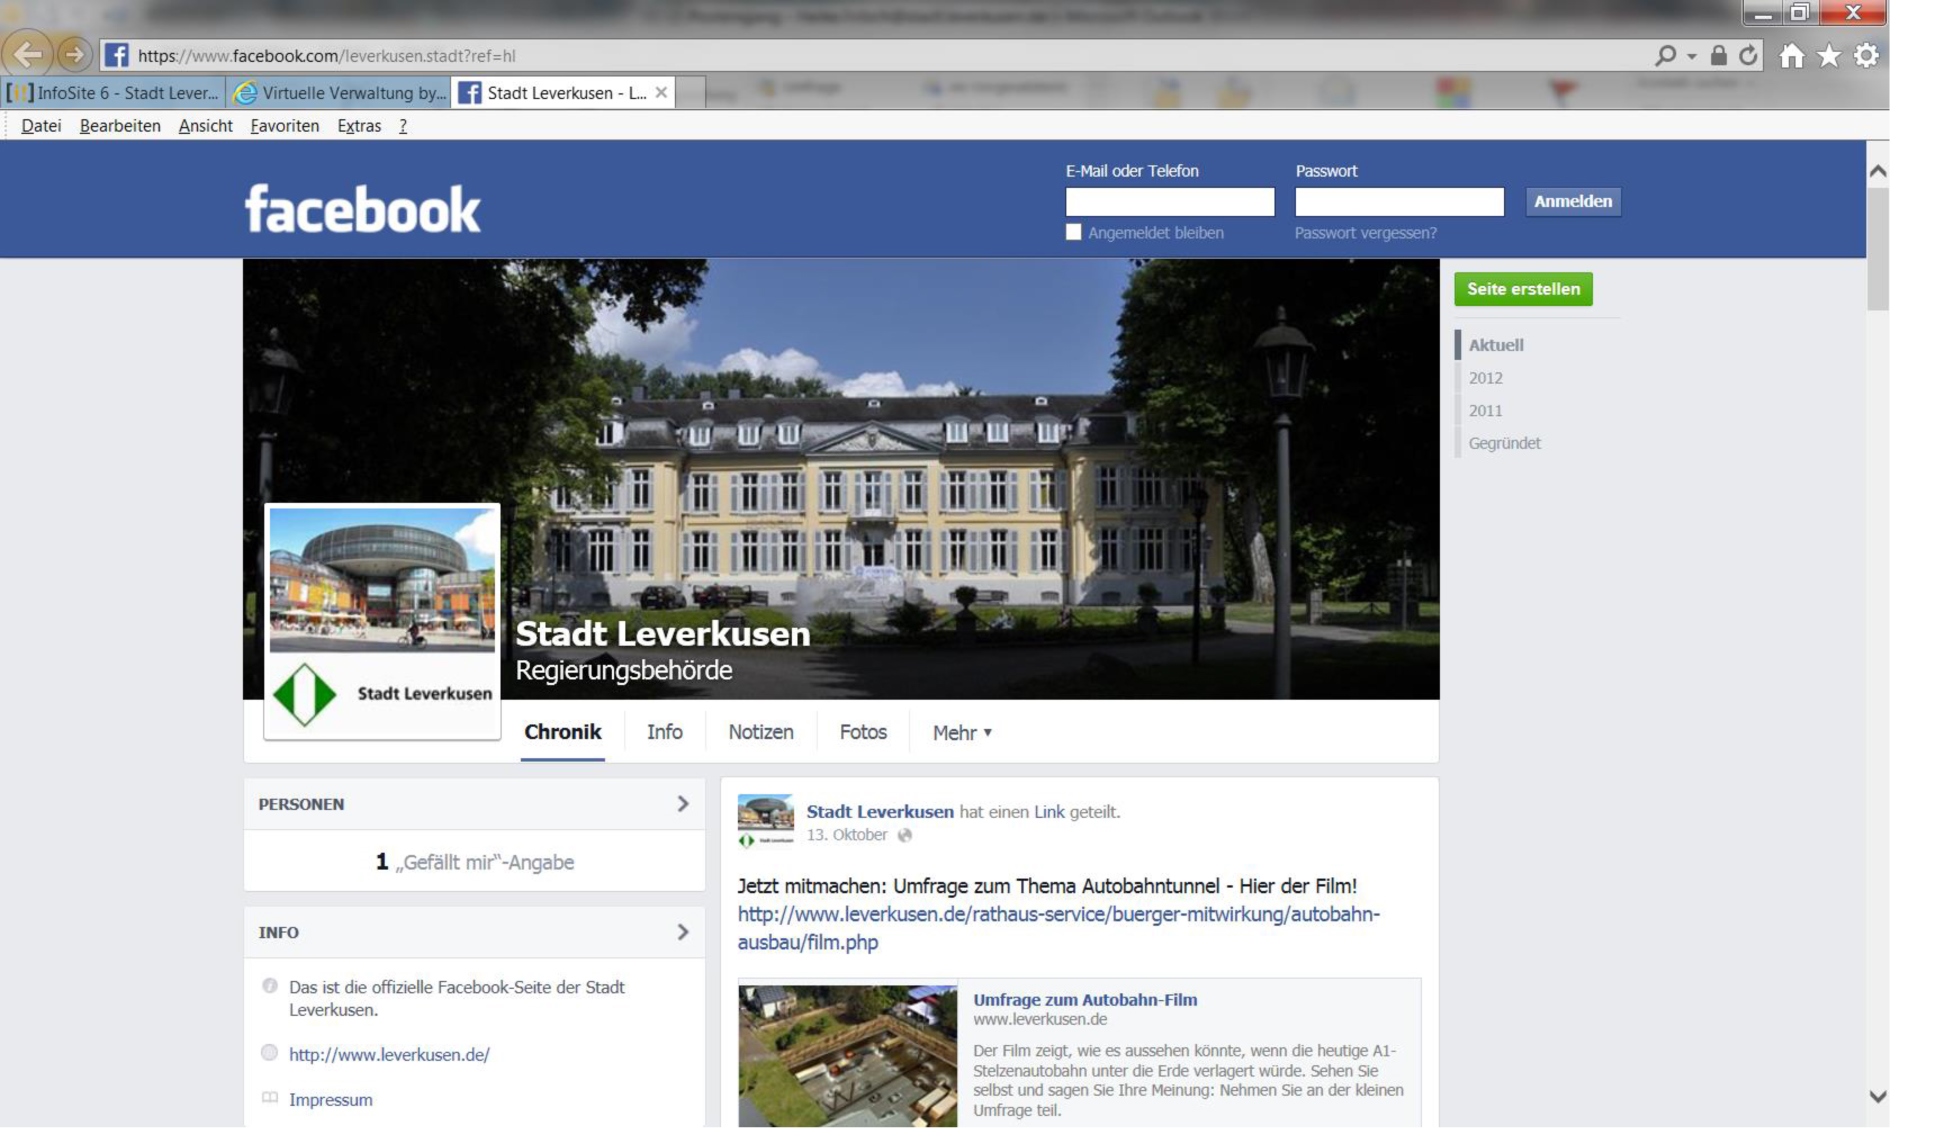1947x1148 pixels.
Task: Click the Anmelden button
Action: 1572,201
